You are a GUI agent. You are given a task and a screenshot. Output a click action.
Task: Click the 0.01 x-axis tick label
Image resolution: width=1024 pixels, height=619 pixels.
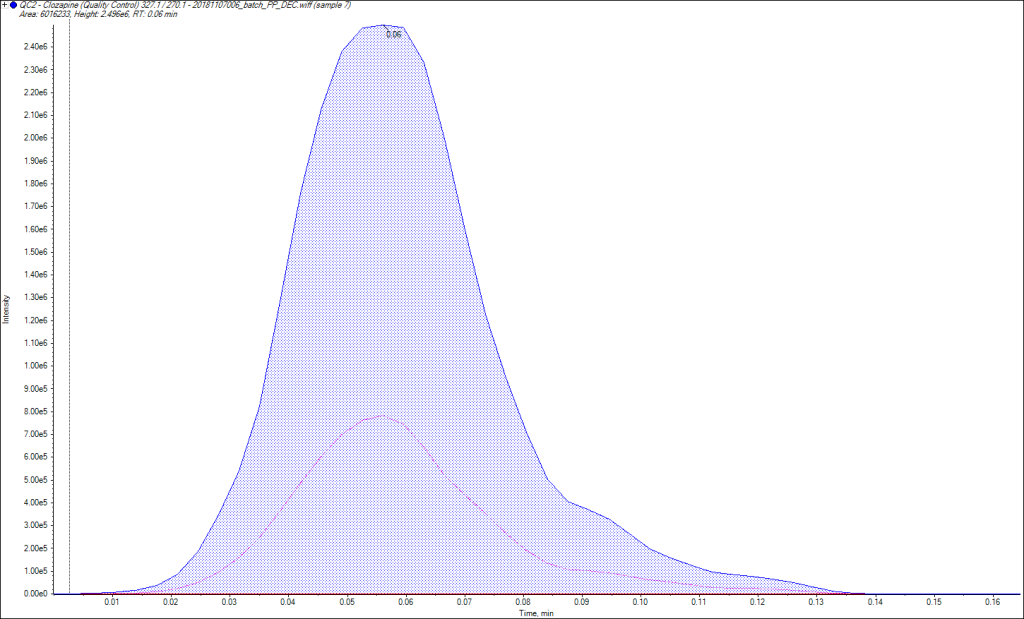[x=112, y=601]
